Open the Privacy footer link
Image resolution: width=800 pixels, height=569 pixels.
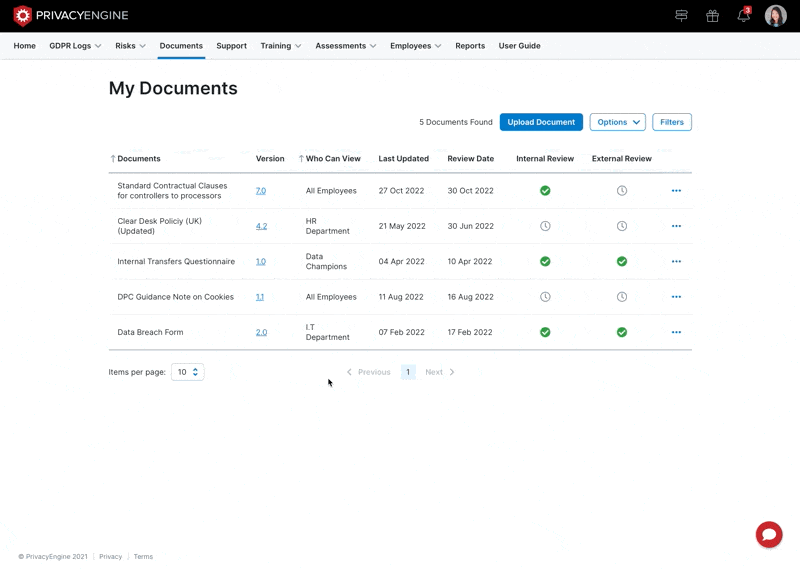(x=111, y=557)
